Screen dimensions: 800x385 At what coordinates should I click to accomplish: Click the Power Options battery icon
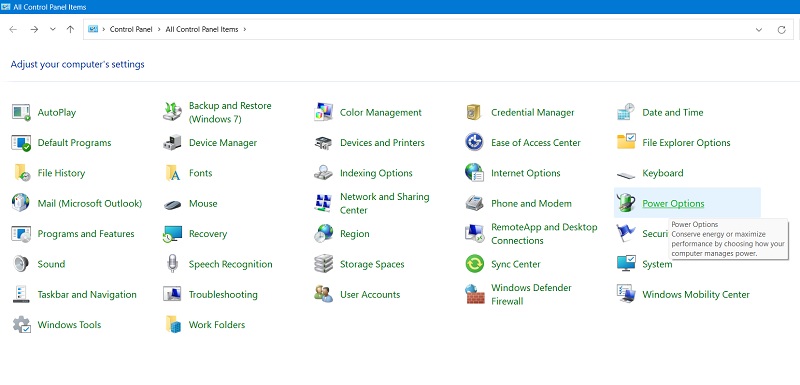tap(626, 203)
